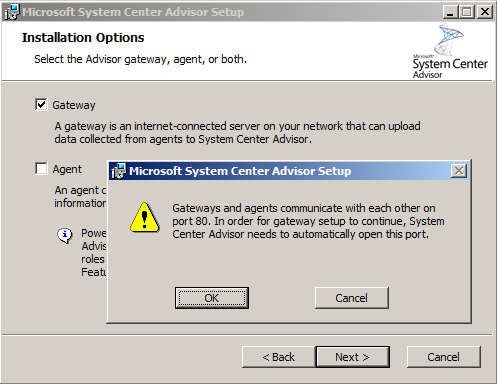This screenshot has height=384, width=497.
Task: Click the Agent option label
Action: (67, 169)
